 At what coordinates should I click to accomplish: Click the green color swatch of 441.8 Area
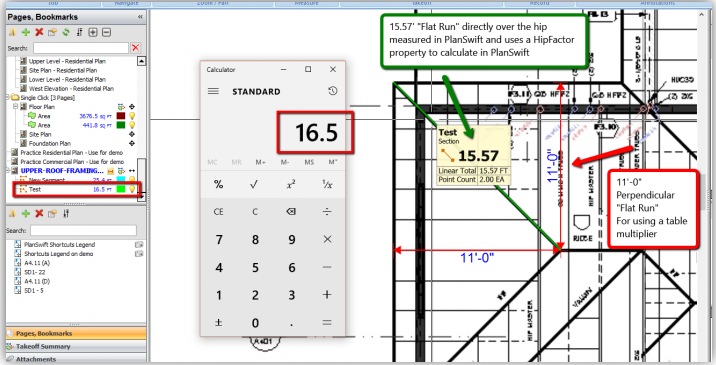[121, 125]
